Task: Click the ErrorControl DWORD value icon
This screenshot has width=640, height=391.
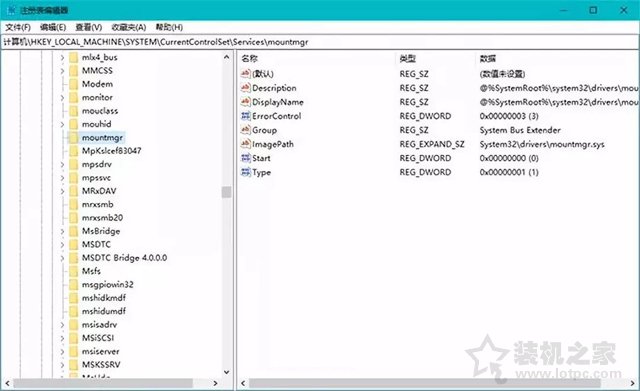Action: click(x=245, y=116)
